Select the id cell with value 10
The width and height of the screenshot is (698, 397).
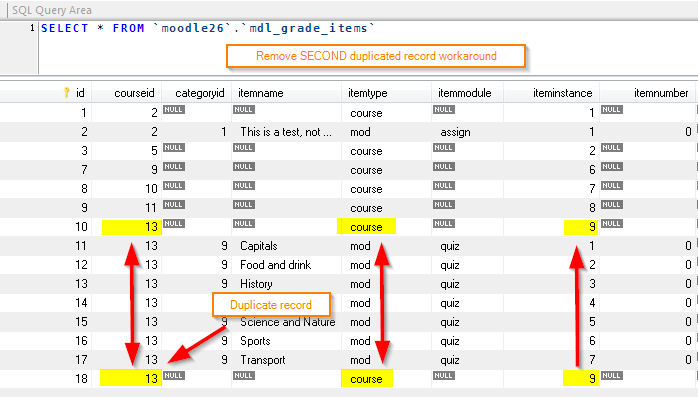point(81,227)
